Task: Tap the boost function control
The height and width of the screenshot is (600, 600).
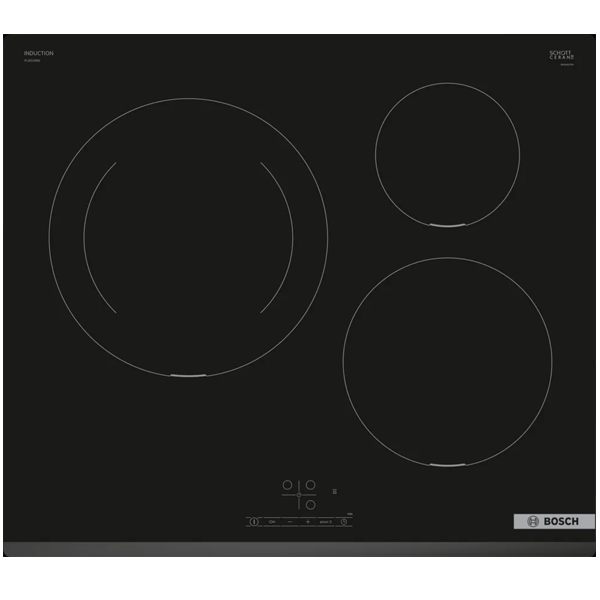Action: pos(326,522)
